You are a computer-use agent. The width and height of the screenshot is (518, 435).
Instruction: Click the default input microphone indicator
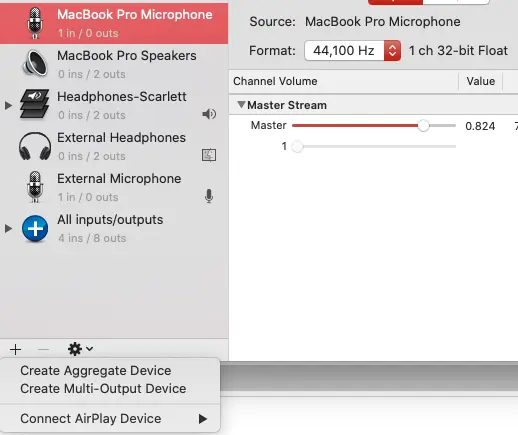pyautogui.click(x=209, y=196)
